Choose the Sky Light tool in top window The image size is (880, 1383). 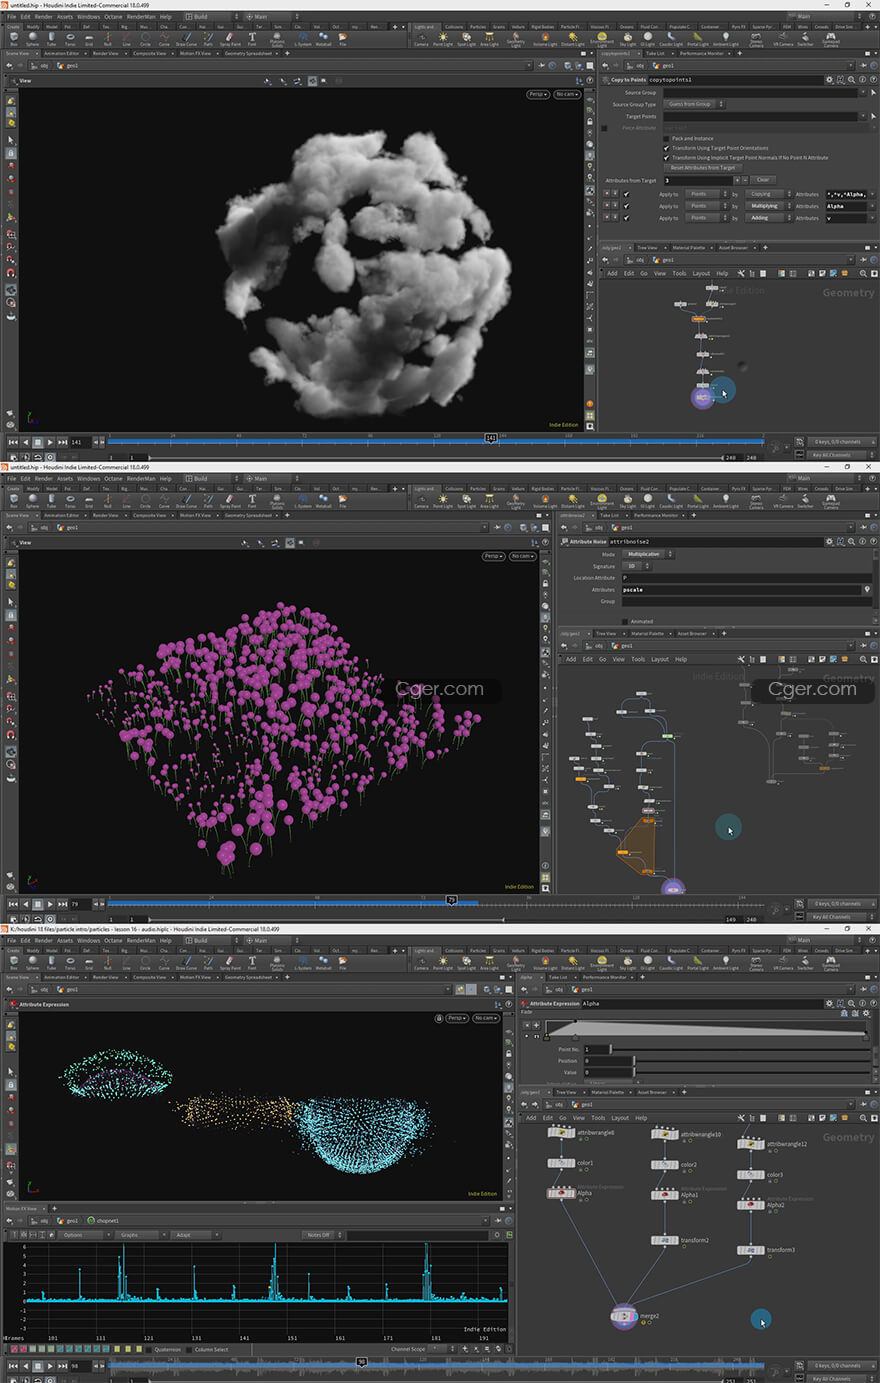coord(627,39)
